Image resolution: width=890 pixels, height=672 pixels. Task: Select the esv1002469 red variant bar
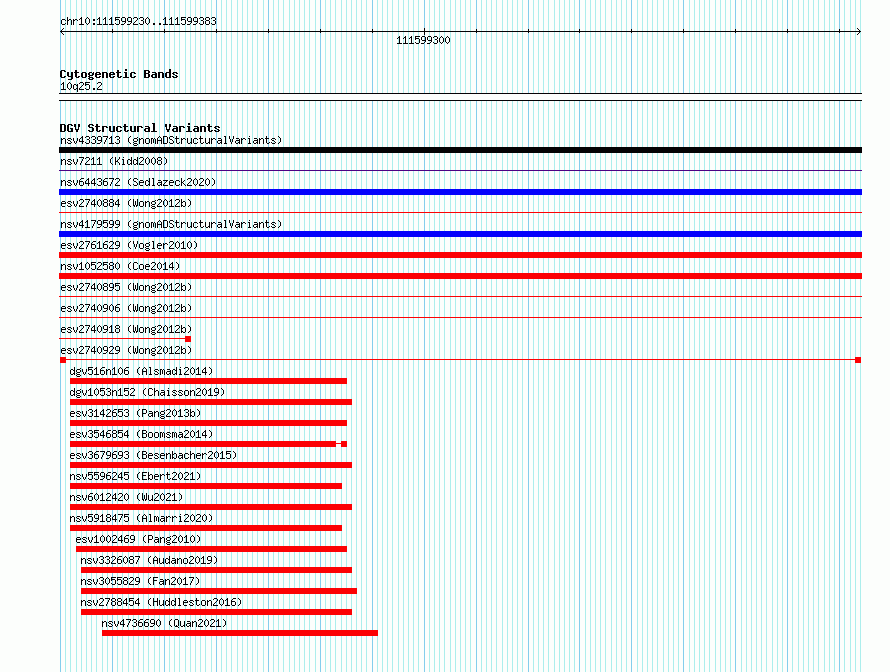click(x=211, y=549)
